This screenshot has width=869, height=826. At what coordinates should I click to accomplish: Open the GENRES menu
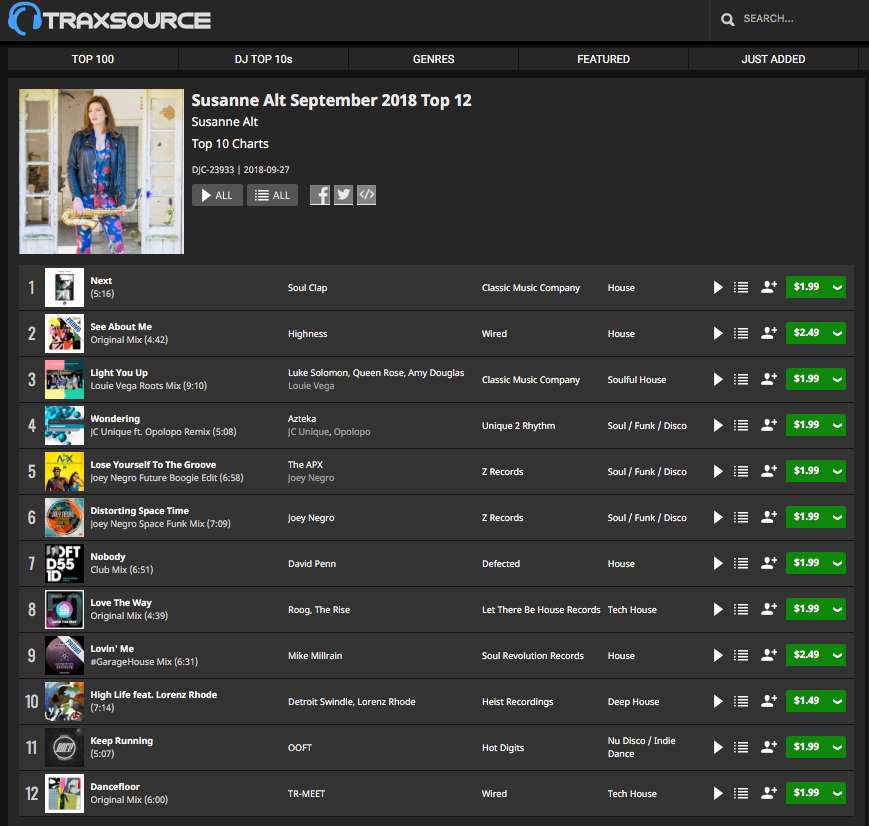pyautogui.click(x=433, y=59)
